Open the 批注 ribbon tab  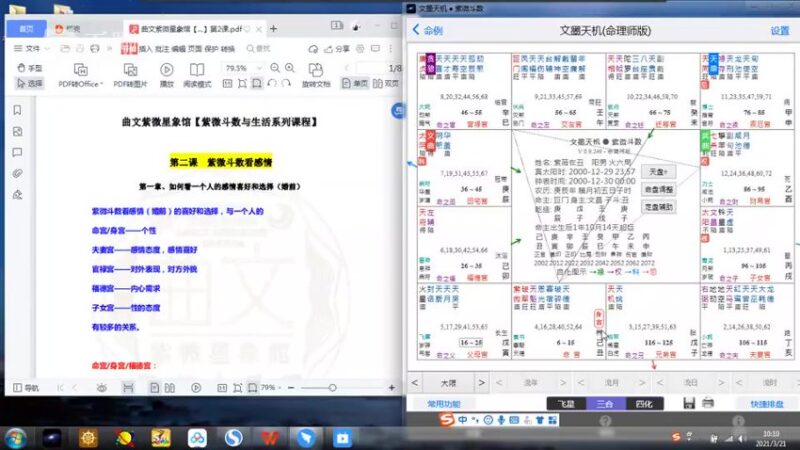pyautogui.click(x=162, y=49)
